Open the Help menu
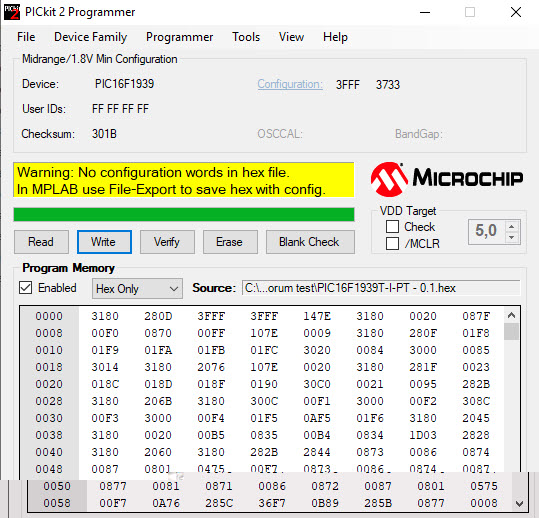 click(335, 37)
